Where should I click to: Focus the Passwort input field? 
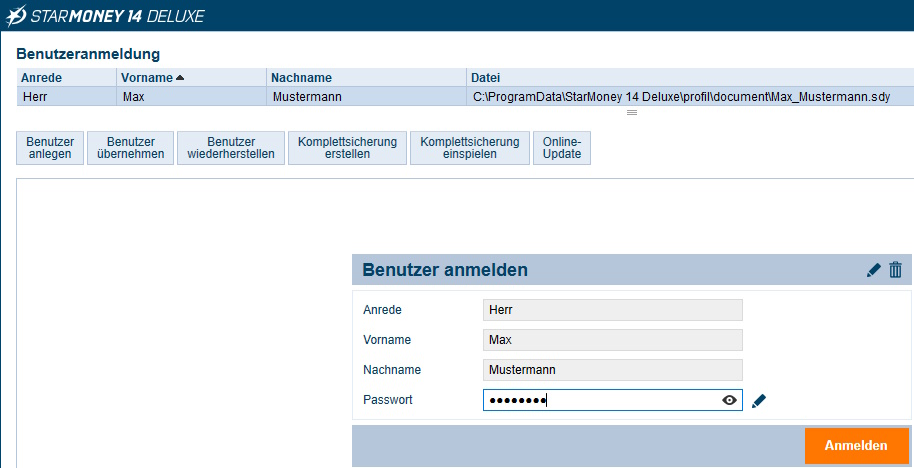pos(600,401)
